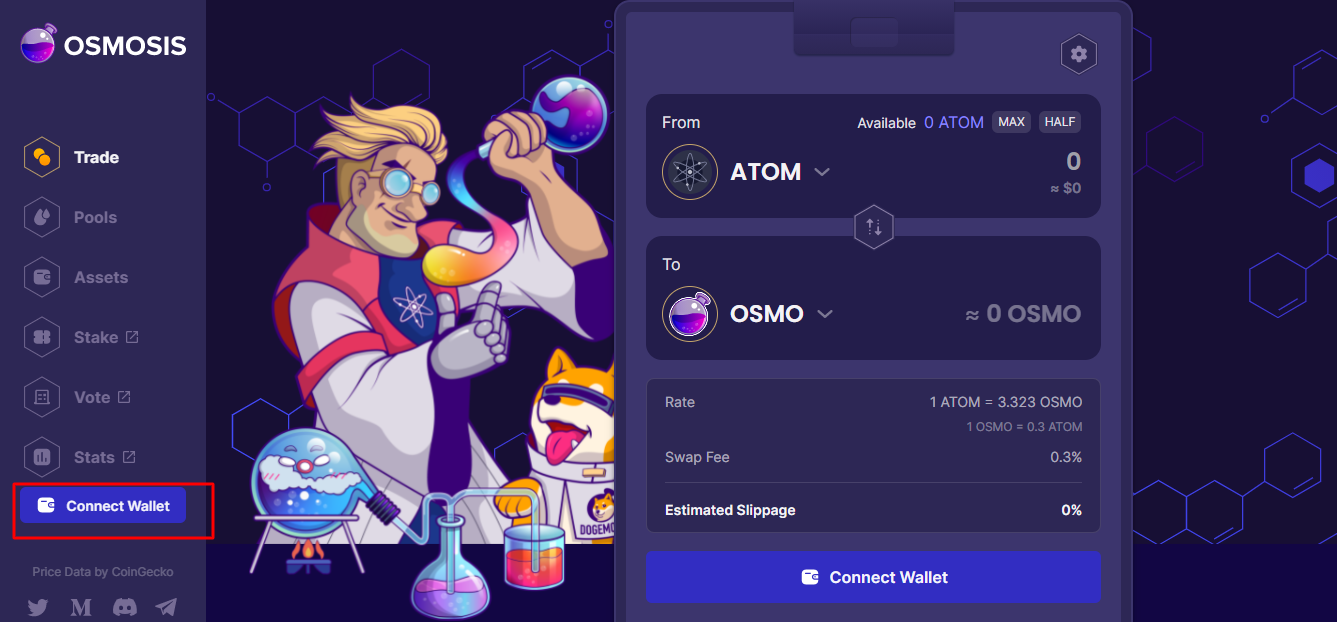Click the Osmosis logo

pos(103,45)
